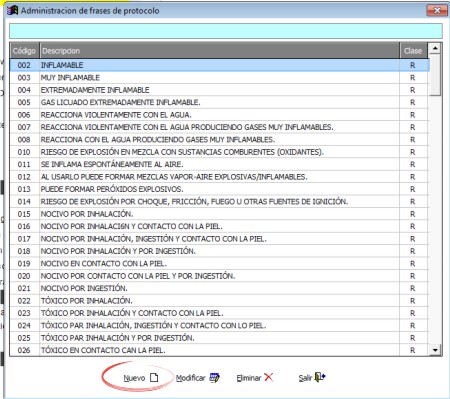Select row PUEDE FORMAR PERÓXIDOS EXPLOSIVOS
The width and height of the screenshot is (450, 399).
pyautogui.click(x=219, y=189)
